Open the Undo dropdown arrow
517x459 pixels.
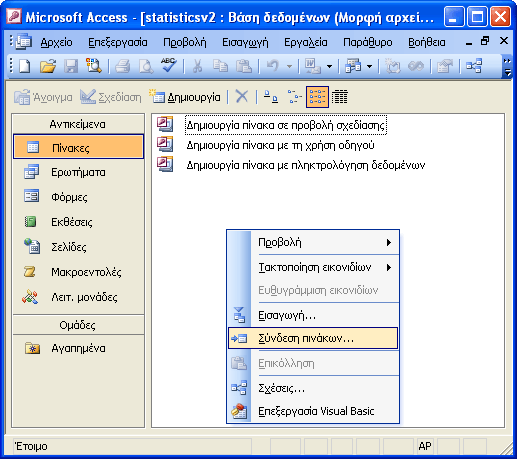[x=289, y=66]
